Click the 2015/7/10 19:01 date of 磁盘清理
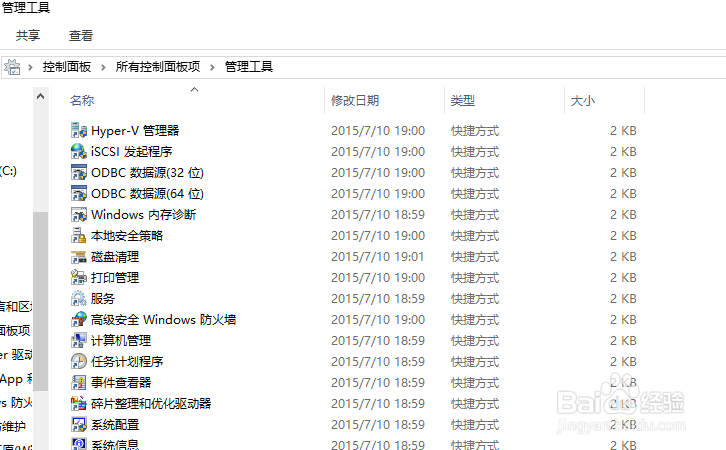 click(378, 256)
